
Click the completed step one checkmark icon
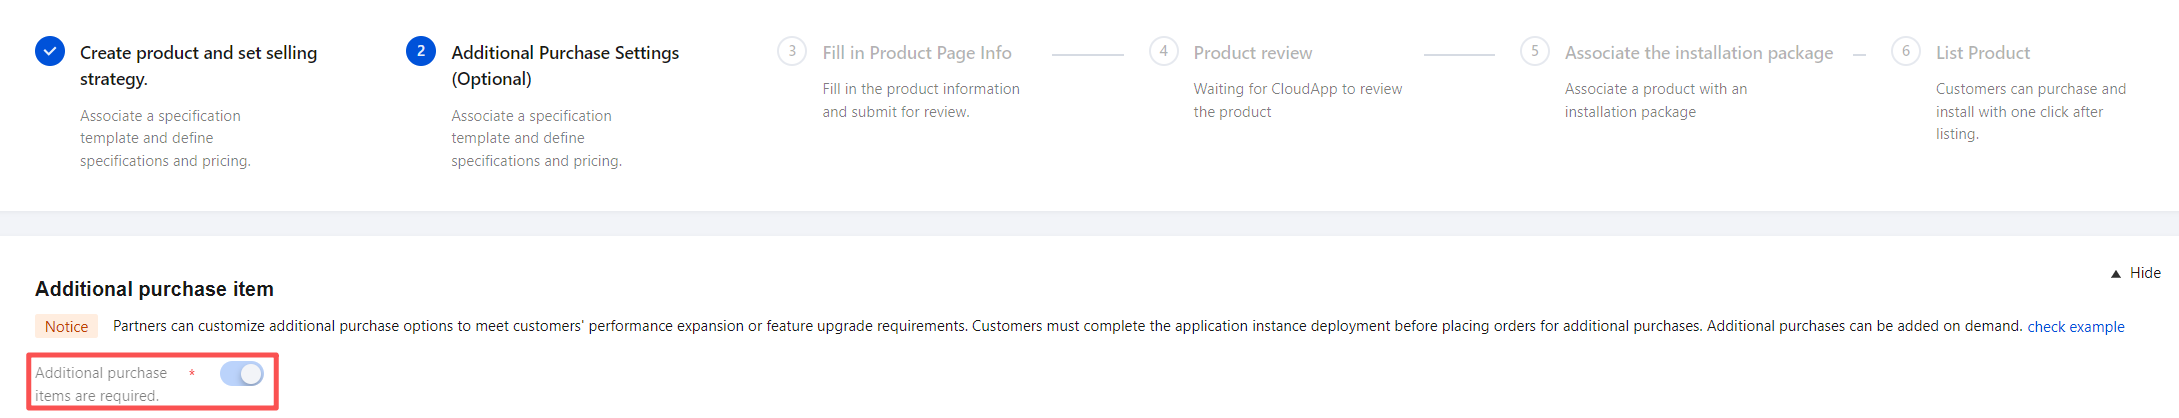(50, 51)
